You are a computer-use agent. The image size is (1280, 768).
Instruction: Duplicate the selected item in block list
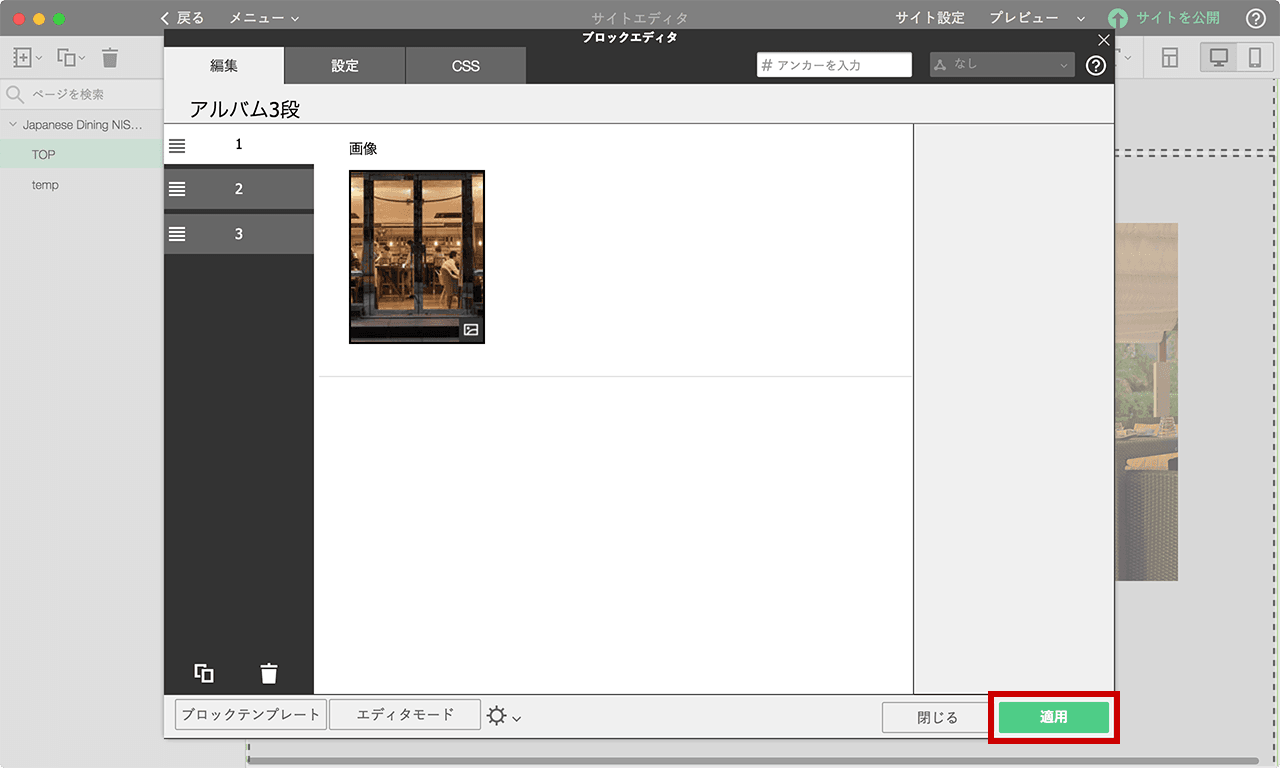point(204,673)
